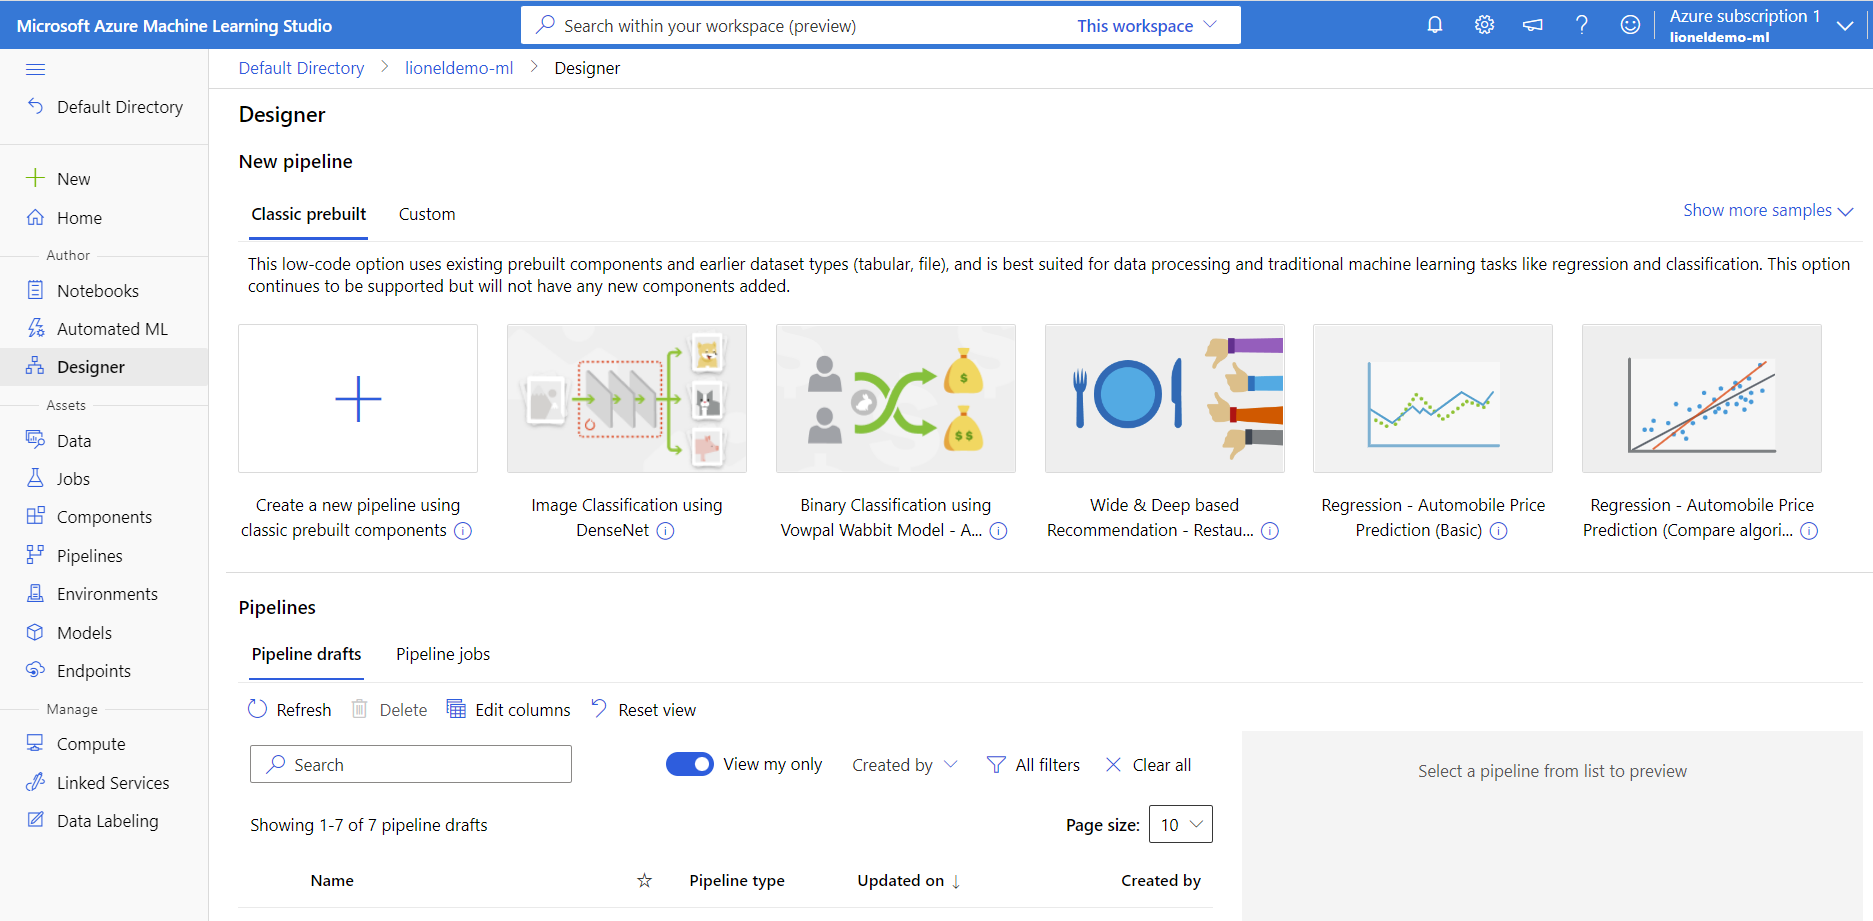Open workspace settings gear
This screenshot has height=921, width=1873.
click(x=1483, y=24)
